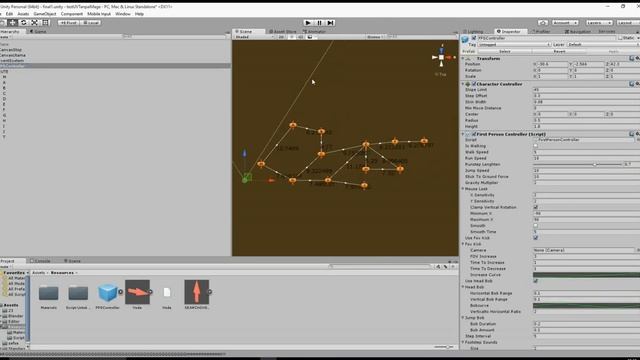Switch to the Navigation tab

[x=578, y=31]
